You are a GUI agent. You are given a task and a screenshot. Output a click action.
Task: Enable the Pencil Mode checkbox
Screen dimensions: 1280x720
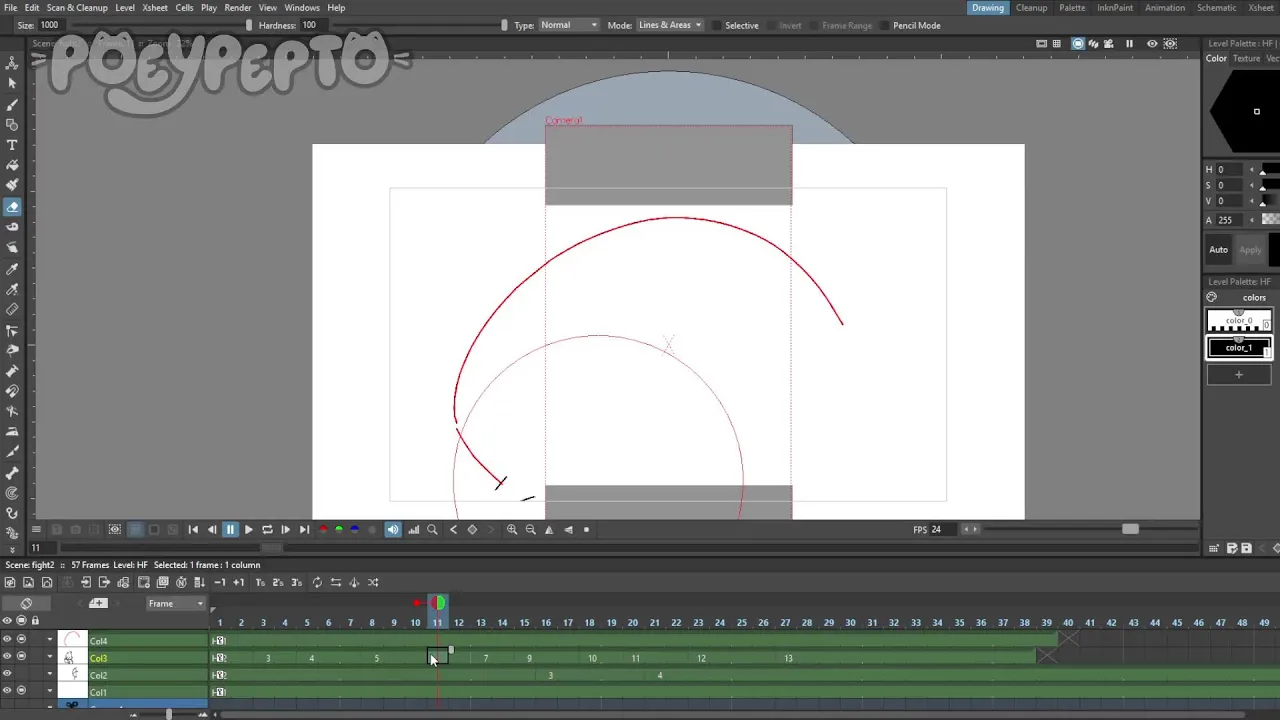click(885, 25)
